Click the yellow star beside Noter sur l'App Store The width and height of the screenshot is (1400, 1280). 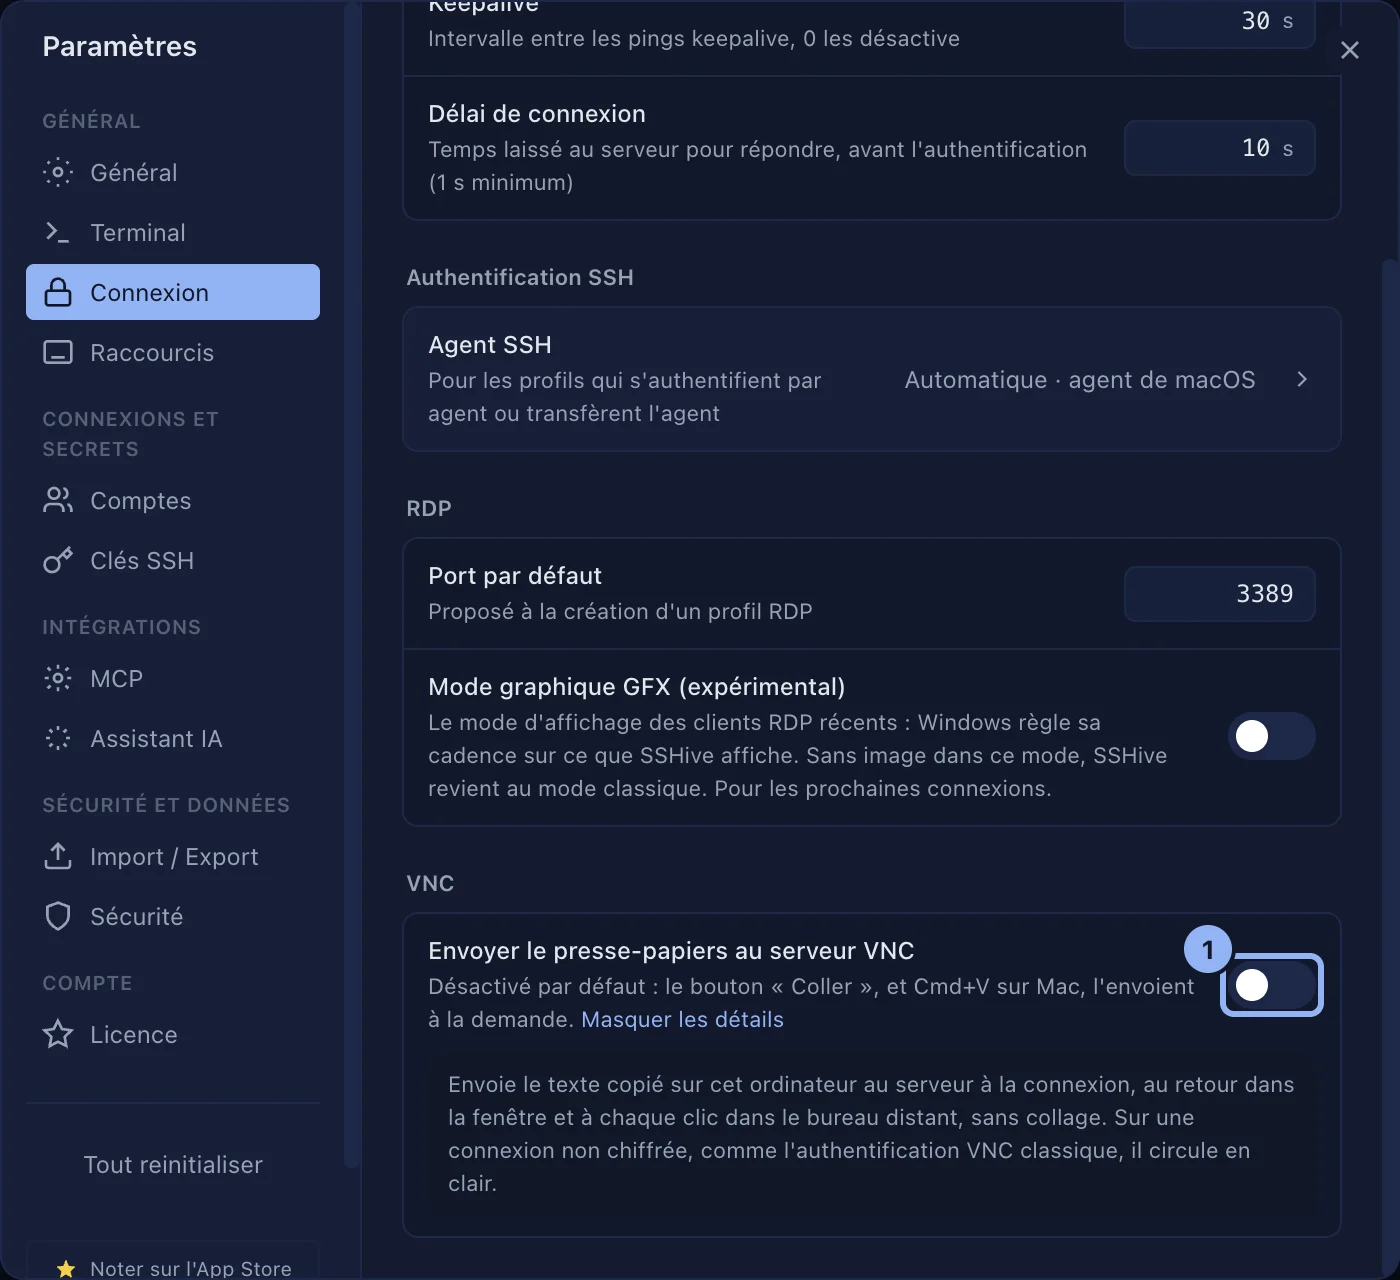tap(66, 1268)
